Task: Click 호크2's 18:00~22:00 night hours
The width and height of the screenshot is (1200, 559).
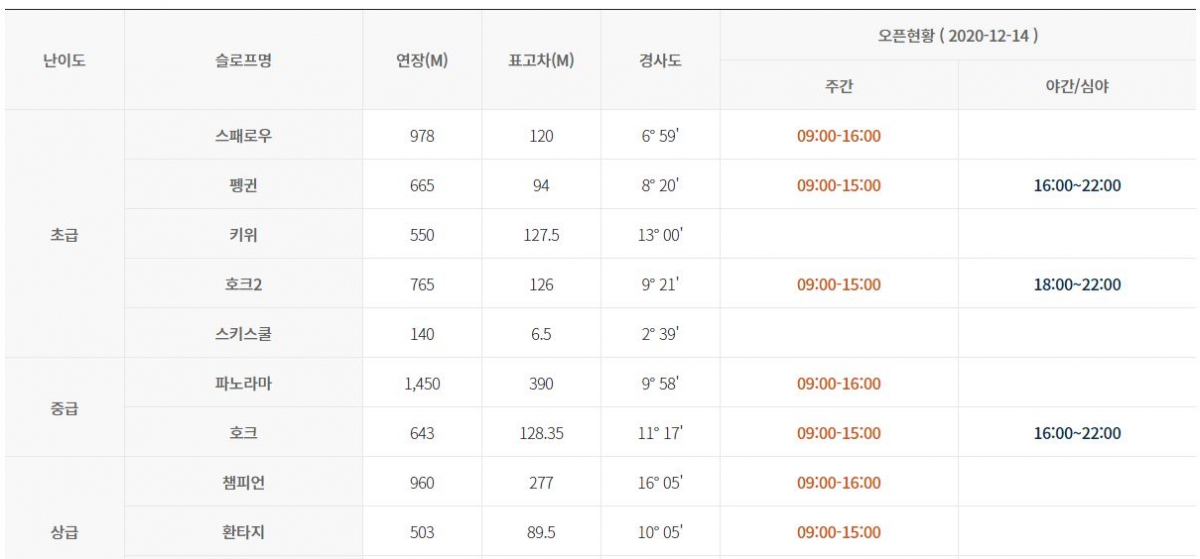Action: pyautogui.click(x=1077, y=285)
